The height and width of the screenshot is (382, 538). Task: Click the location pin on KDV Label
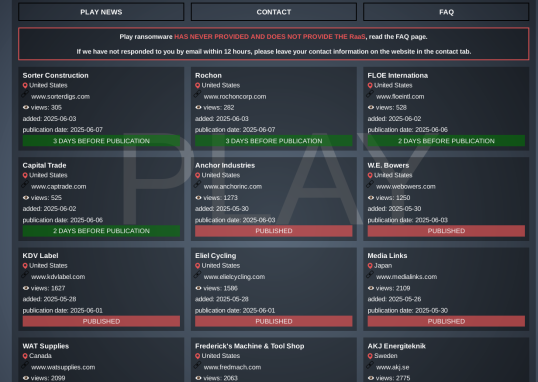pyautogui.click(x=25, y=266)
